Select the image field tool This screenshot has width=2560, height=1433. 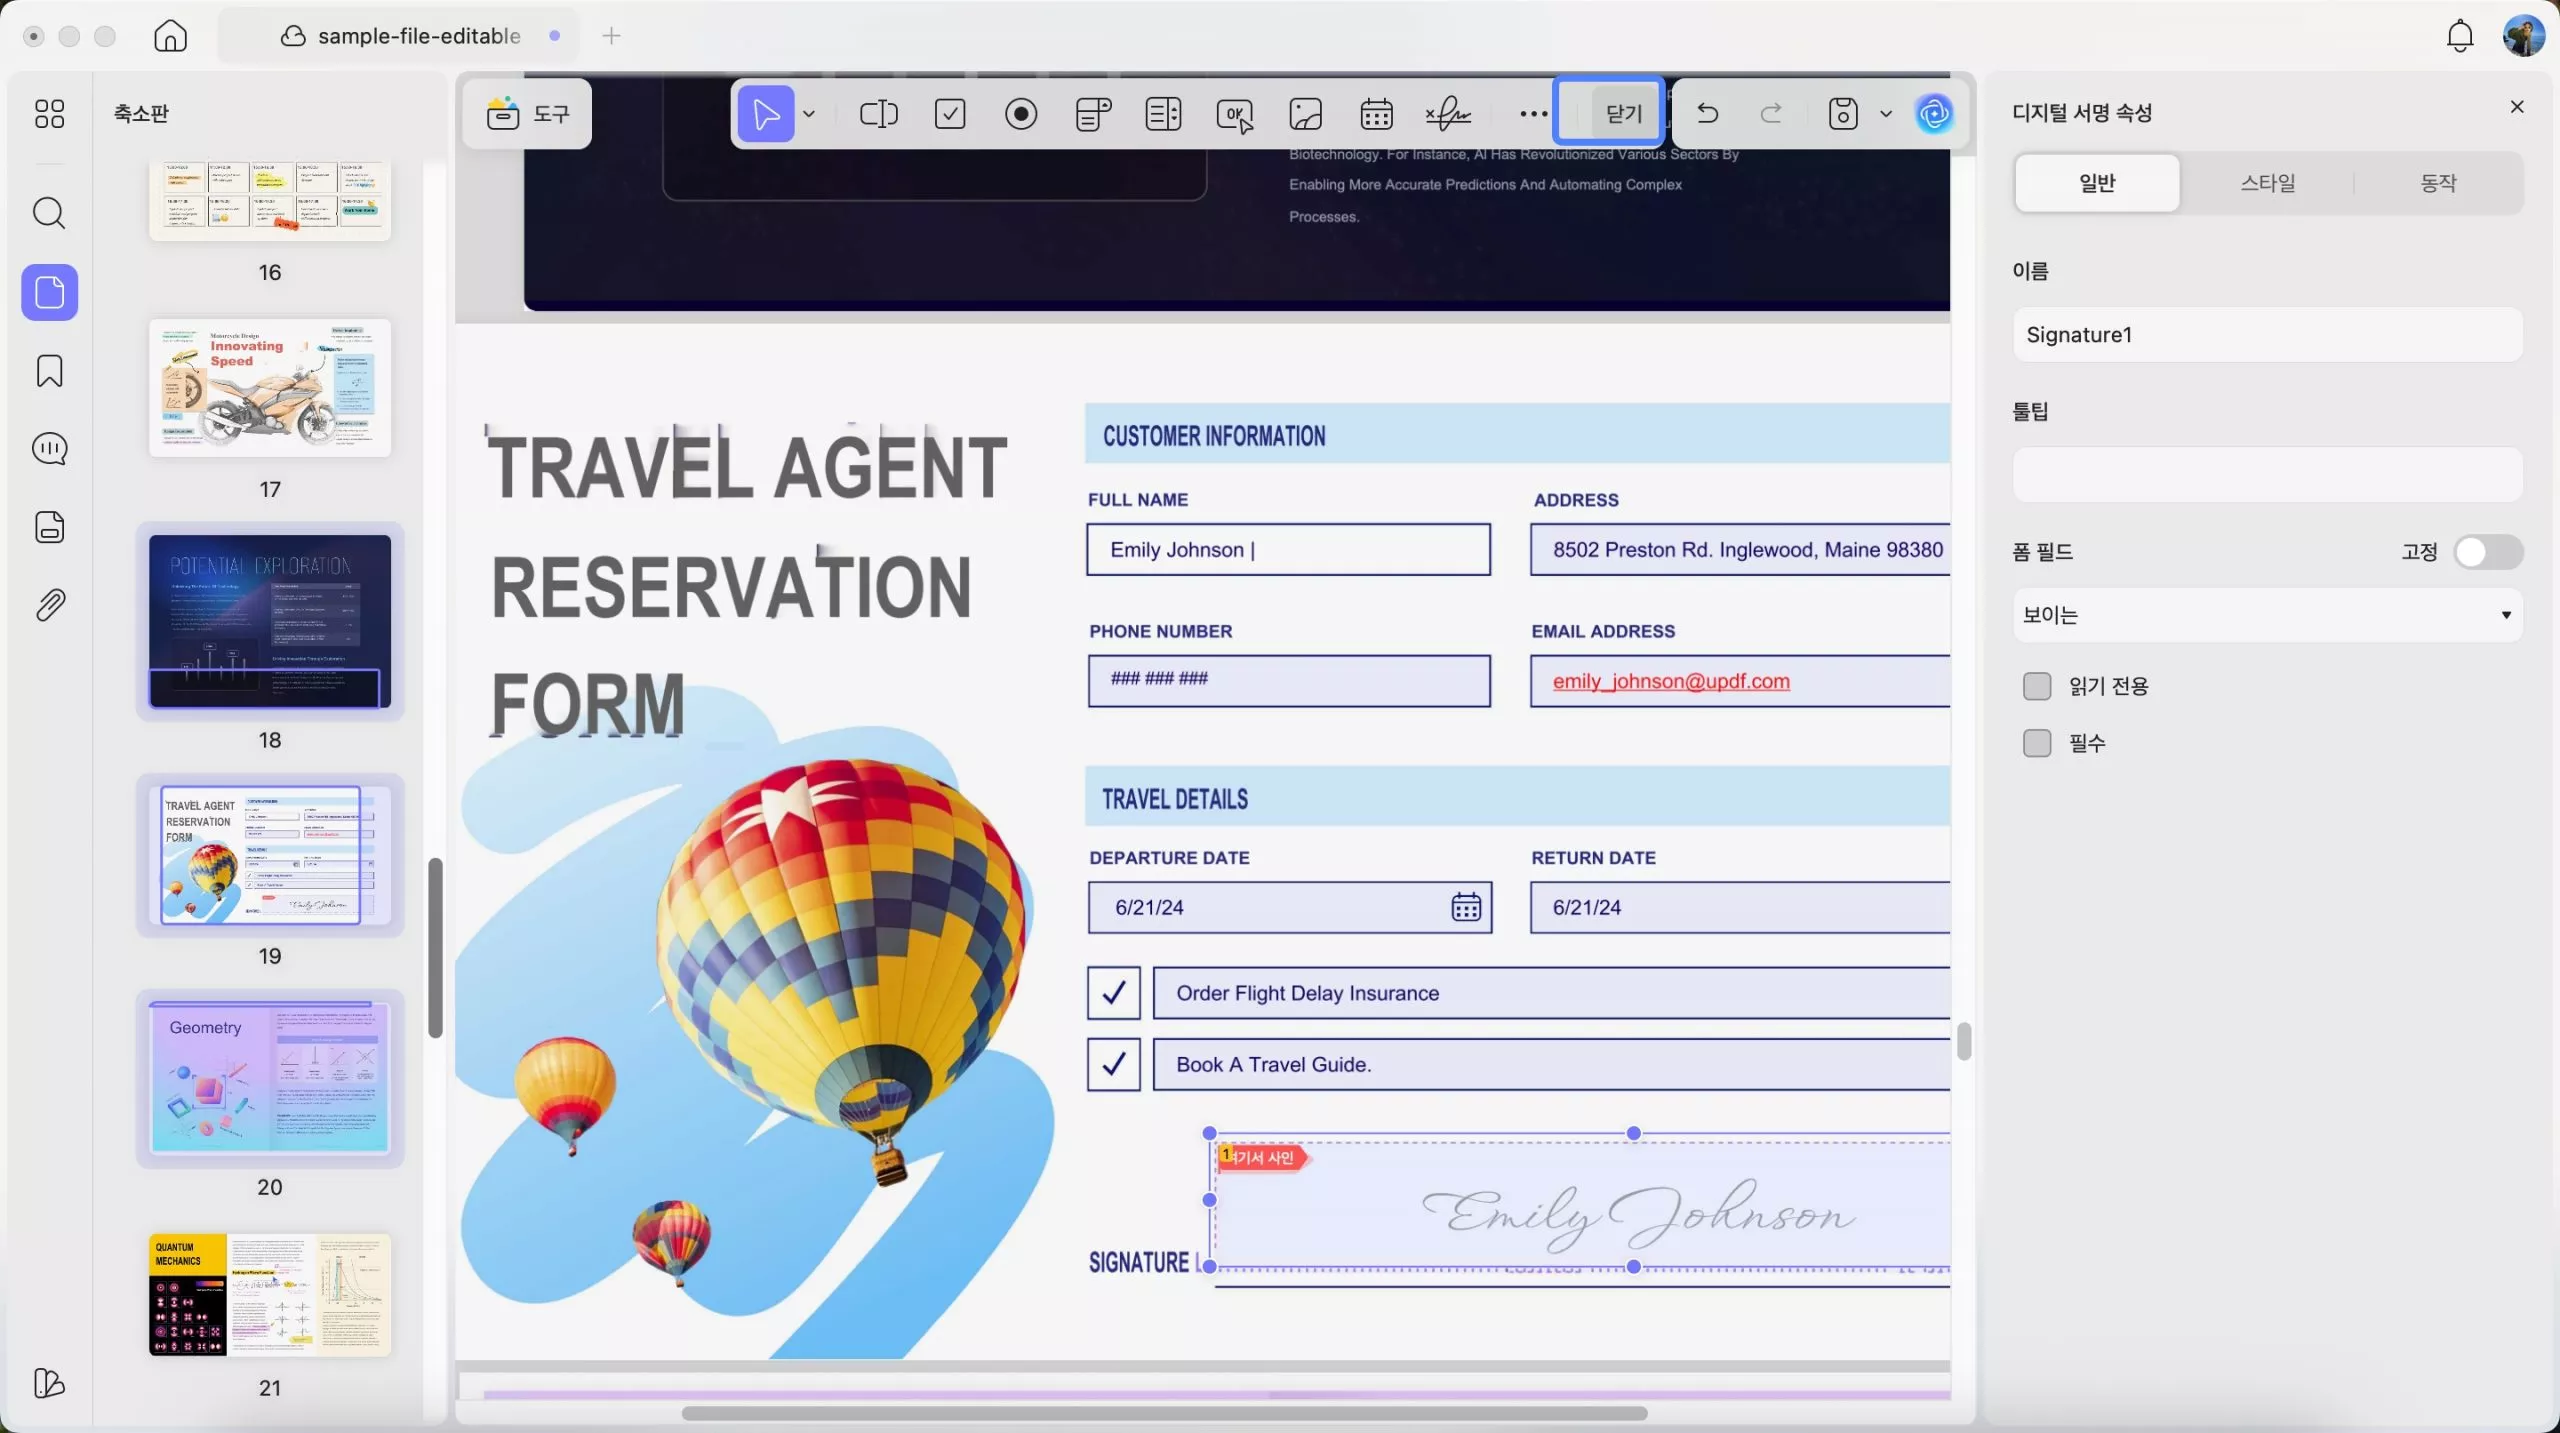click(x=1305, y=114)
